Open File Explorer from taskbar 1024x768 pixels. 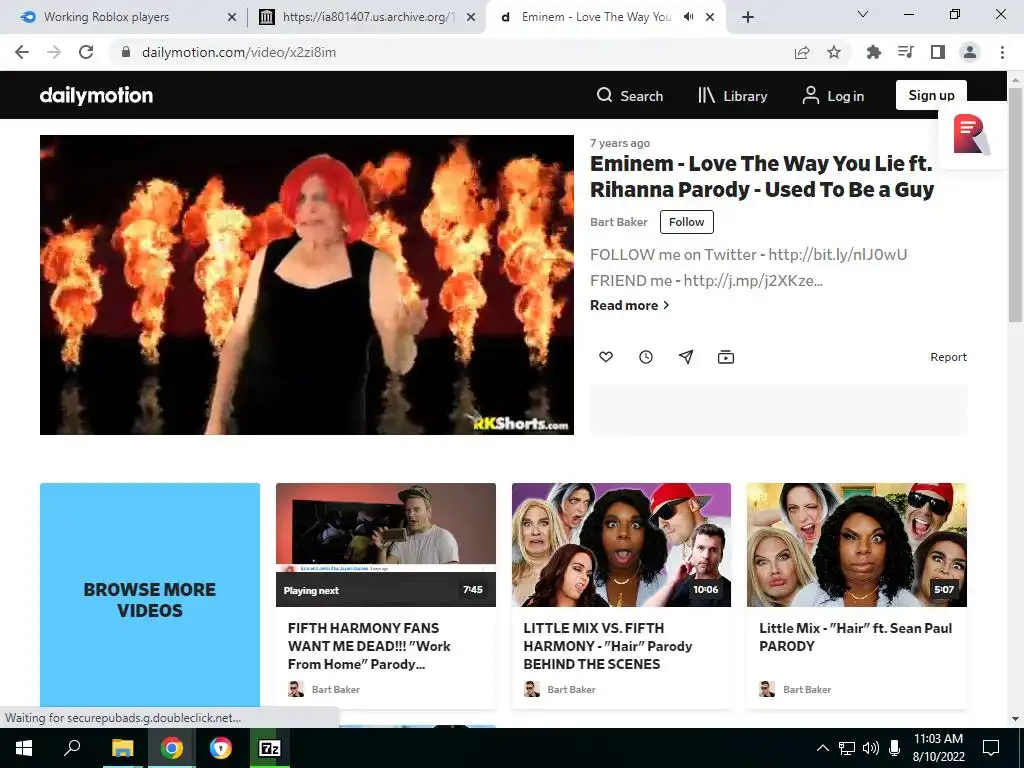(x=122, y=748)
